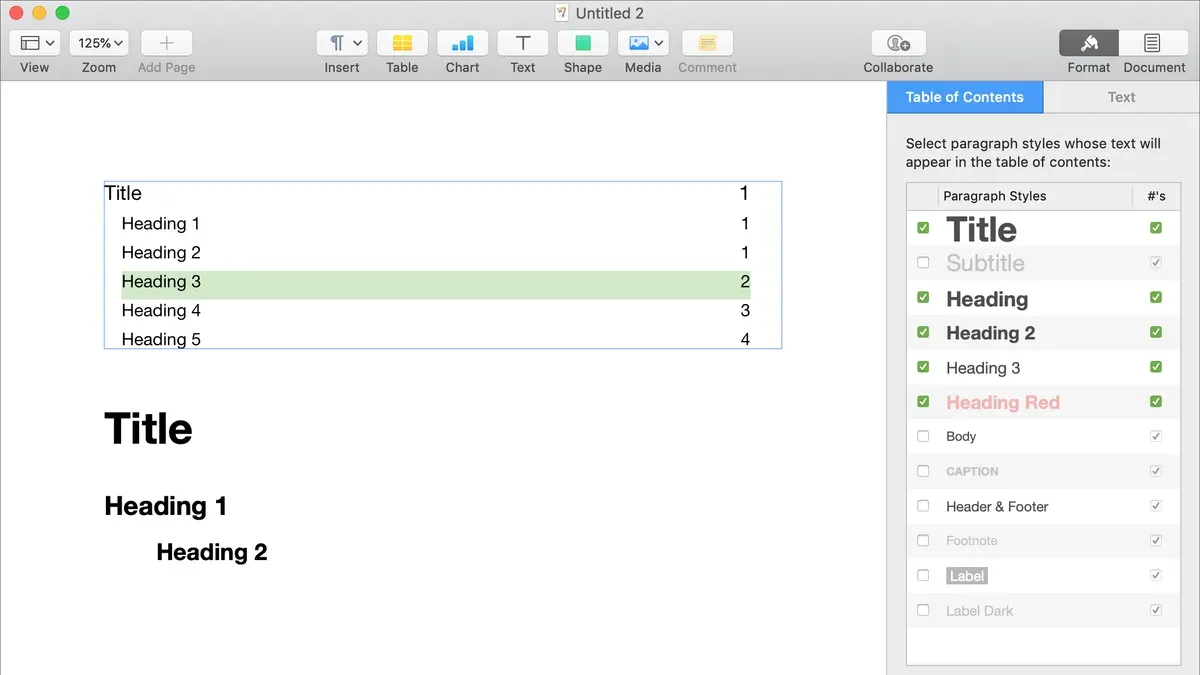Open the Media dropdown
Screen dimensions: 1200x675
(643, 43)
